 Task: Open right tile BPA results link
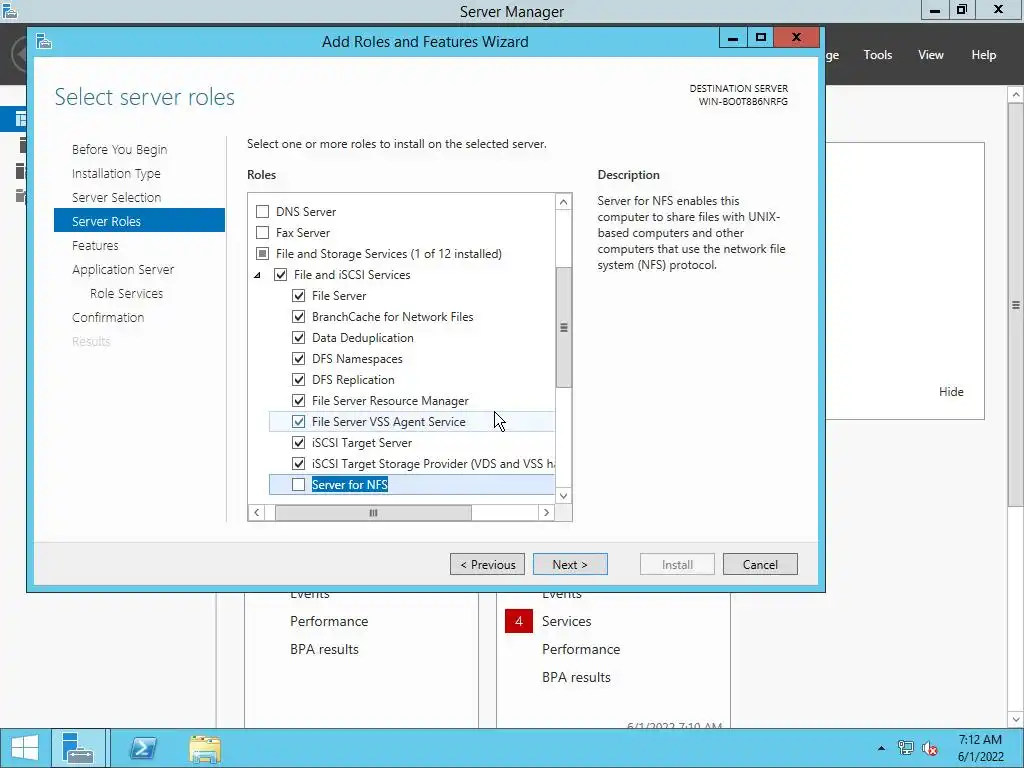[x=577, y=677]
